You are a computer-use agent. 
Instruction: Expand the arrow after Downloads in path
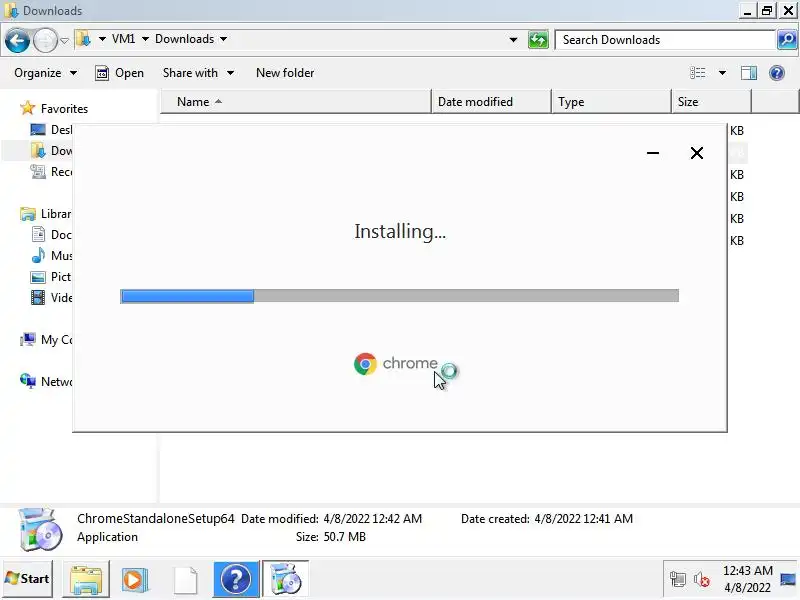tap(223, 39)
